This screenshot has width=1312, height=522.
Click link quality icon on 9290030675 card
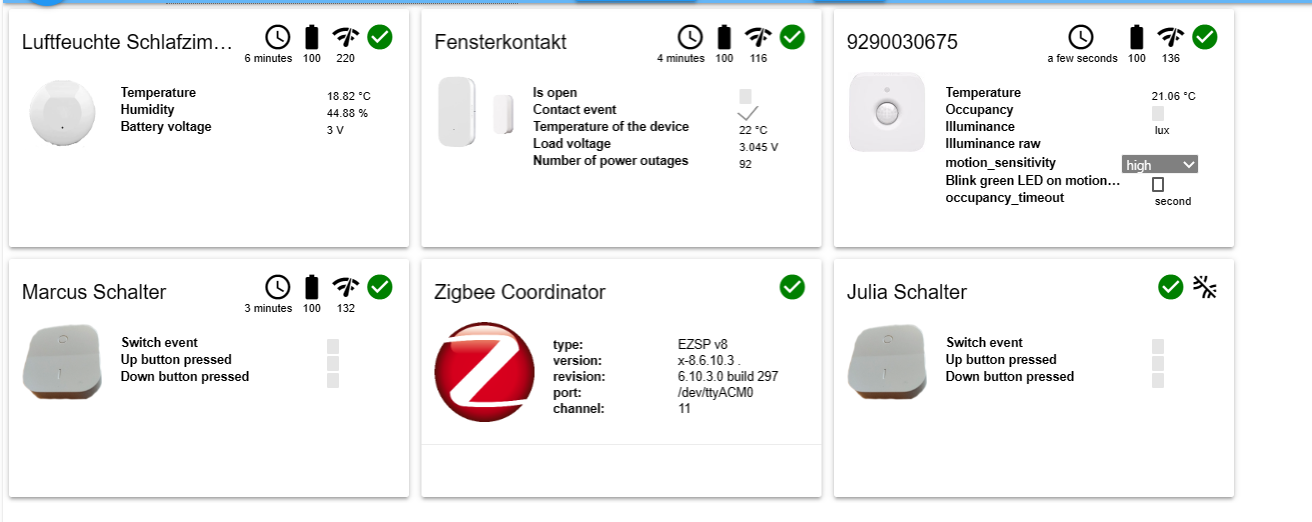pos(1170,38)
